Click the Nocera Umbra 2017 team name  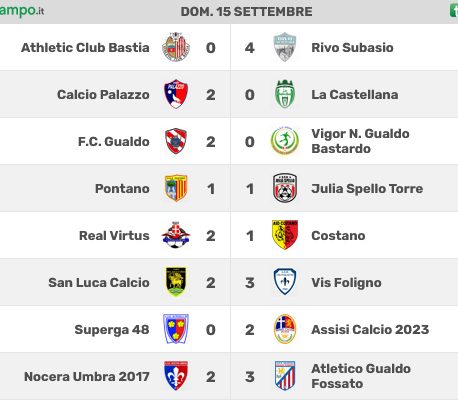coord(87,376)
